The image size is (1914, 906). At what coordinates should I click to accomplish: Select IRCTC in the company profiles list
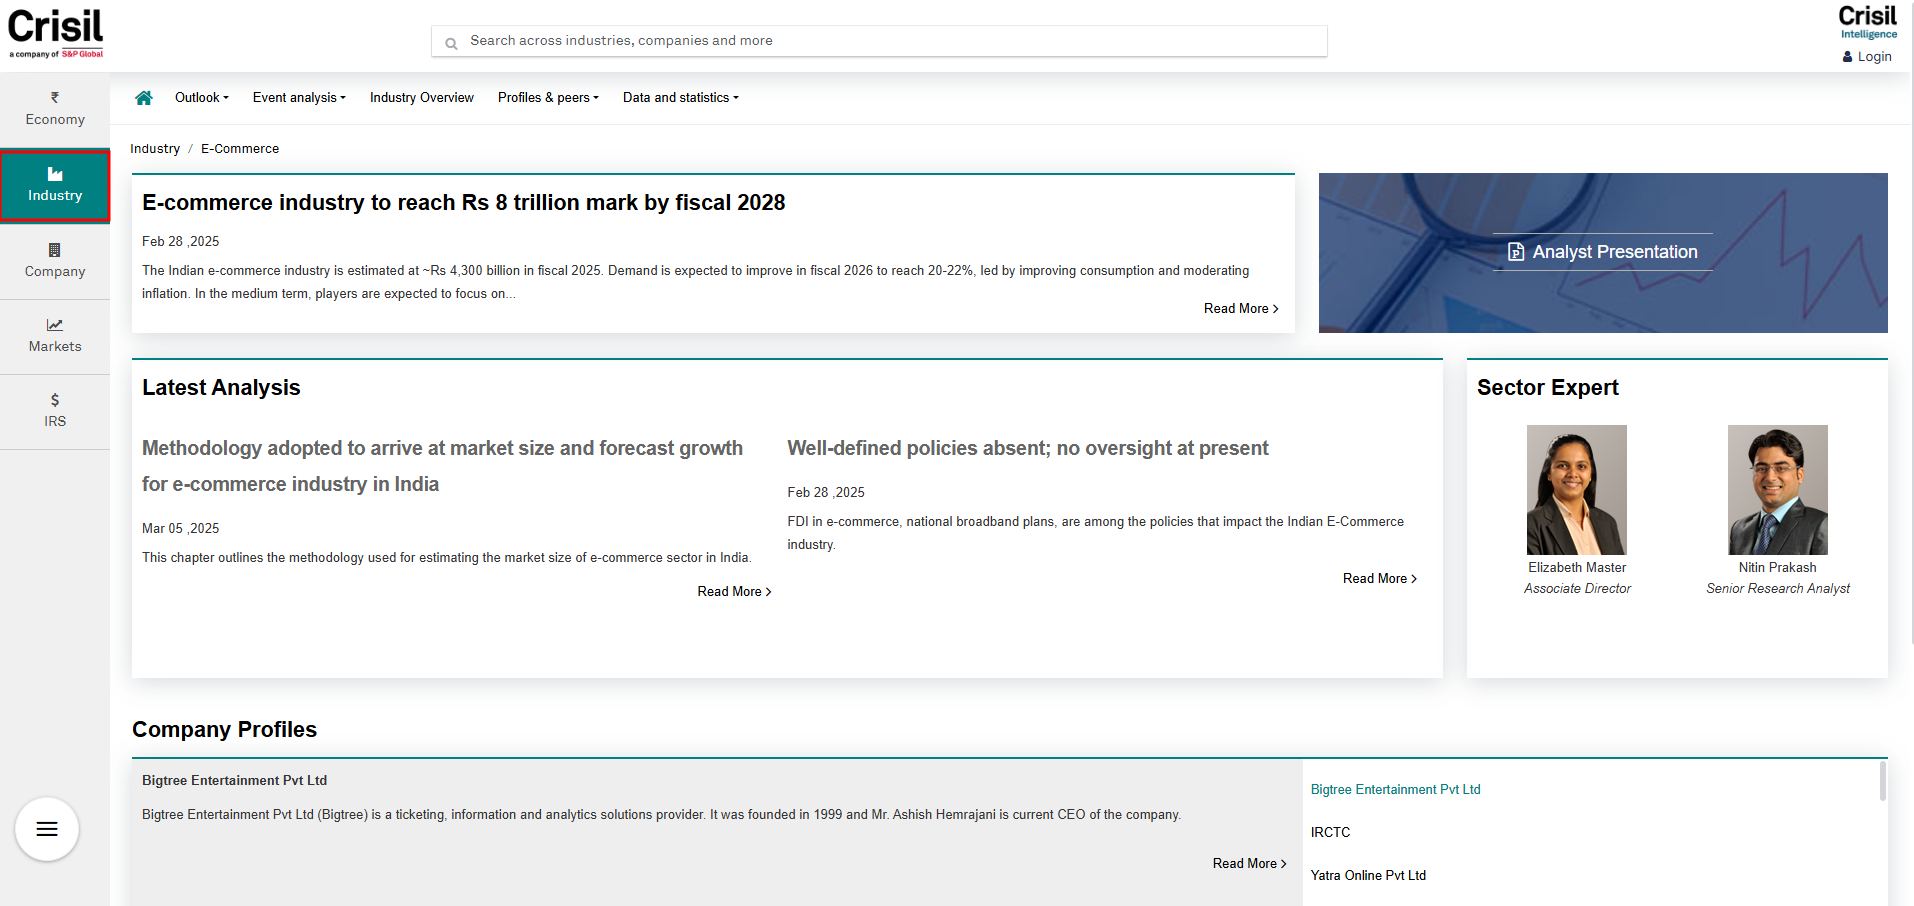click(1331, 832)
